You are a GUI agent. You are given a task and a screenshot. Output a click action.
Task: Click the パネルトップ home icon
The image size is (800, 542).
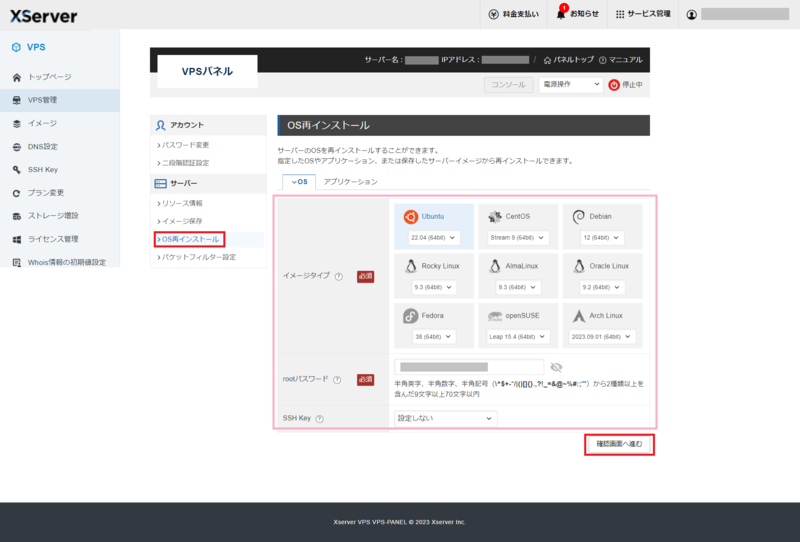[x=547, y=60]
